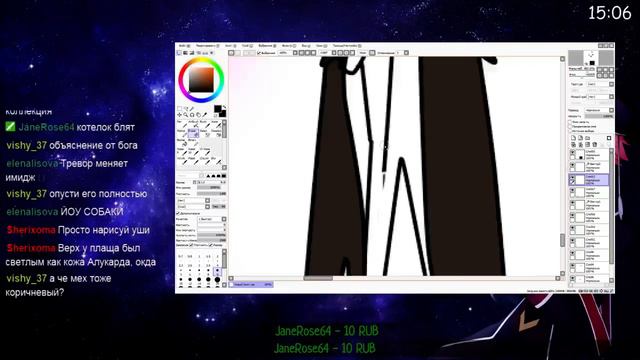Toggle the selection display checkbox in top toolbar
Viewport: 640px width, 360px height.
(x=259, y=53)
